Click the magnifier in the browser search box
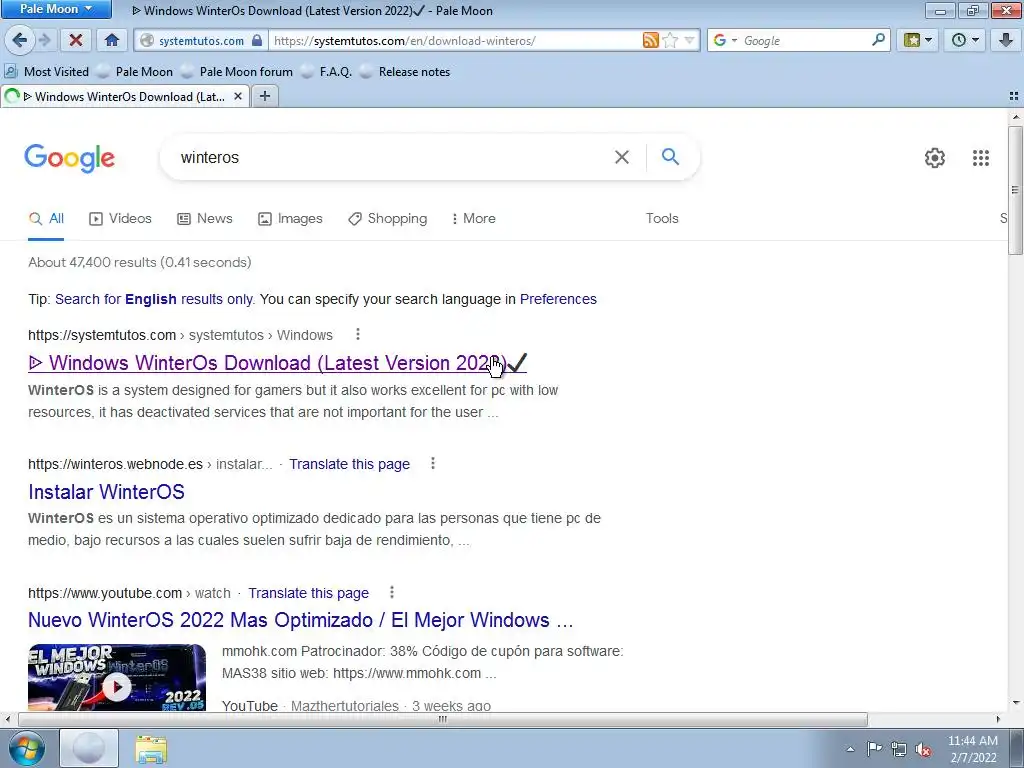The height and width of the screenshot is (768, 1024). [x=878, y=40]
